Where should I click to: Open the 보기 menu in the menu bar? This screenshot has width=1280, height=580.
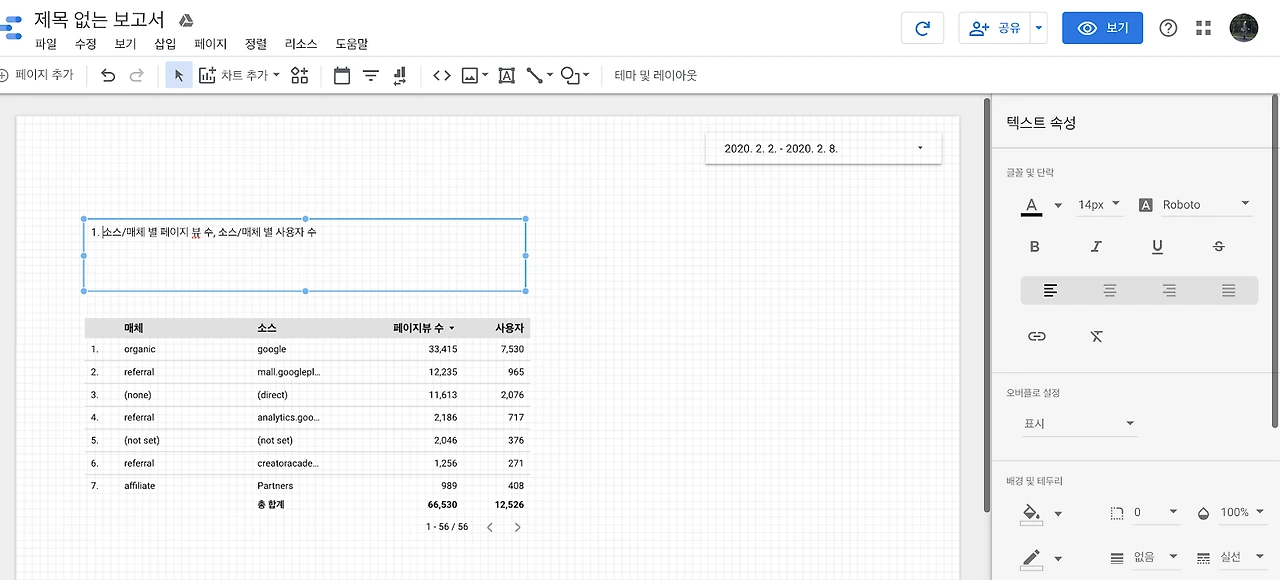tap(125, 44)
